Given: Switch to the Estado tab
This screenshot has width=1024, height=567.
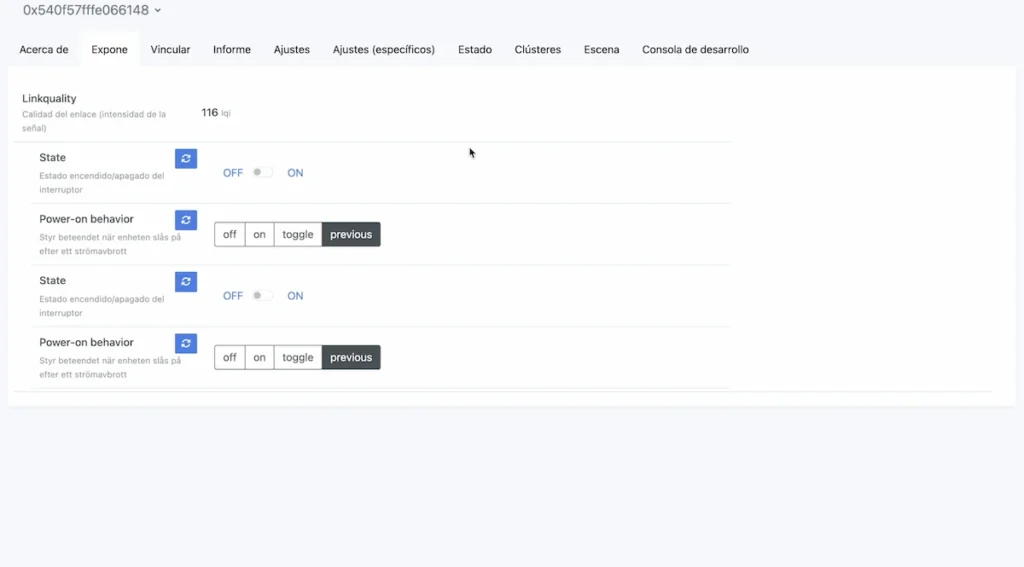Looking at the screenshot, I should point(475,50).
